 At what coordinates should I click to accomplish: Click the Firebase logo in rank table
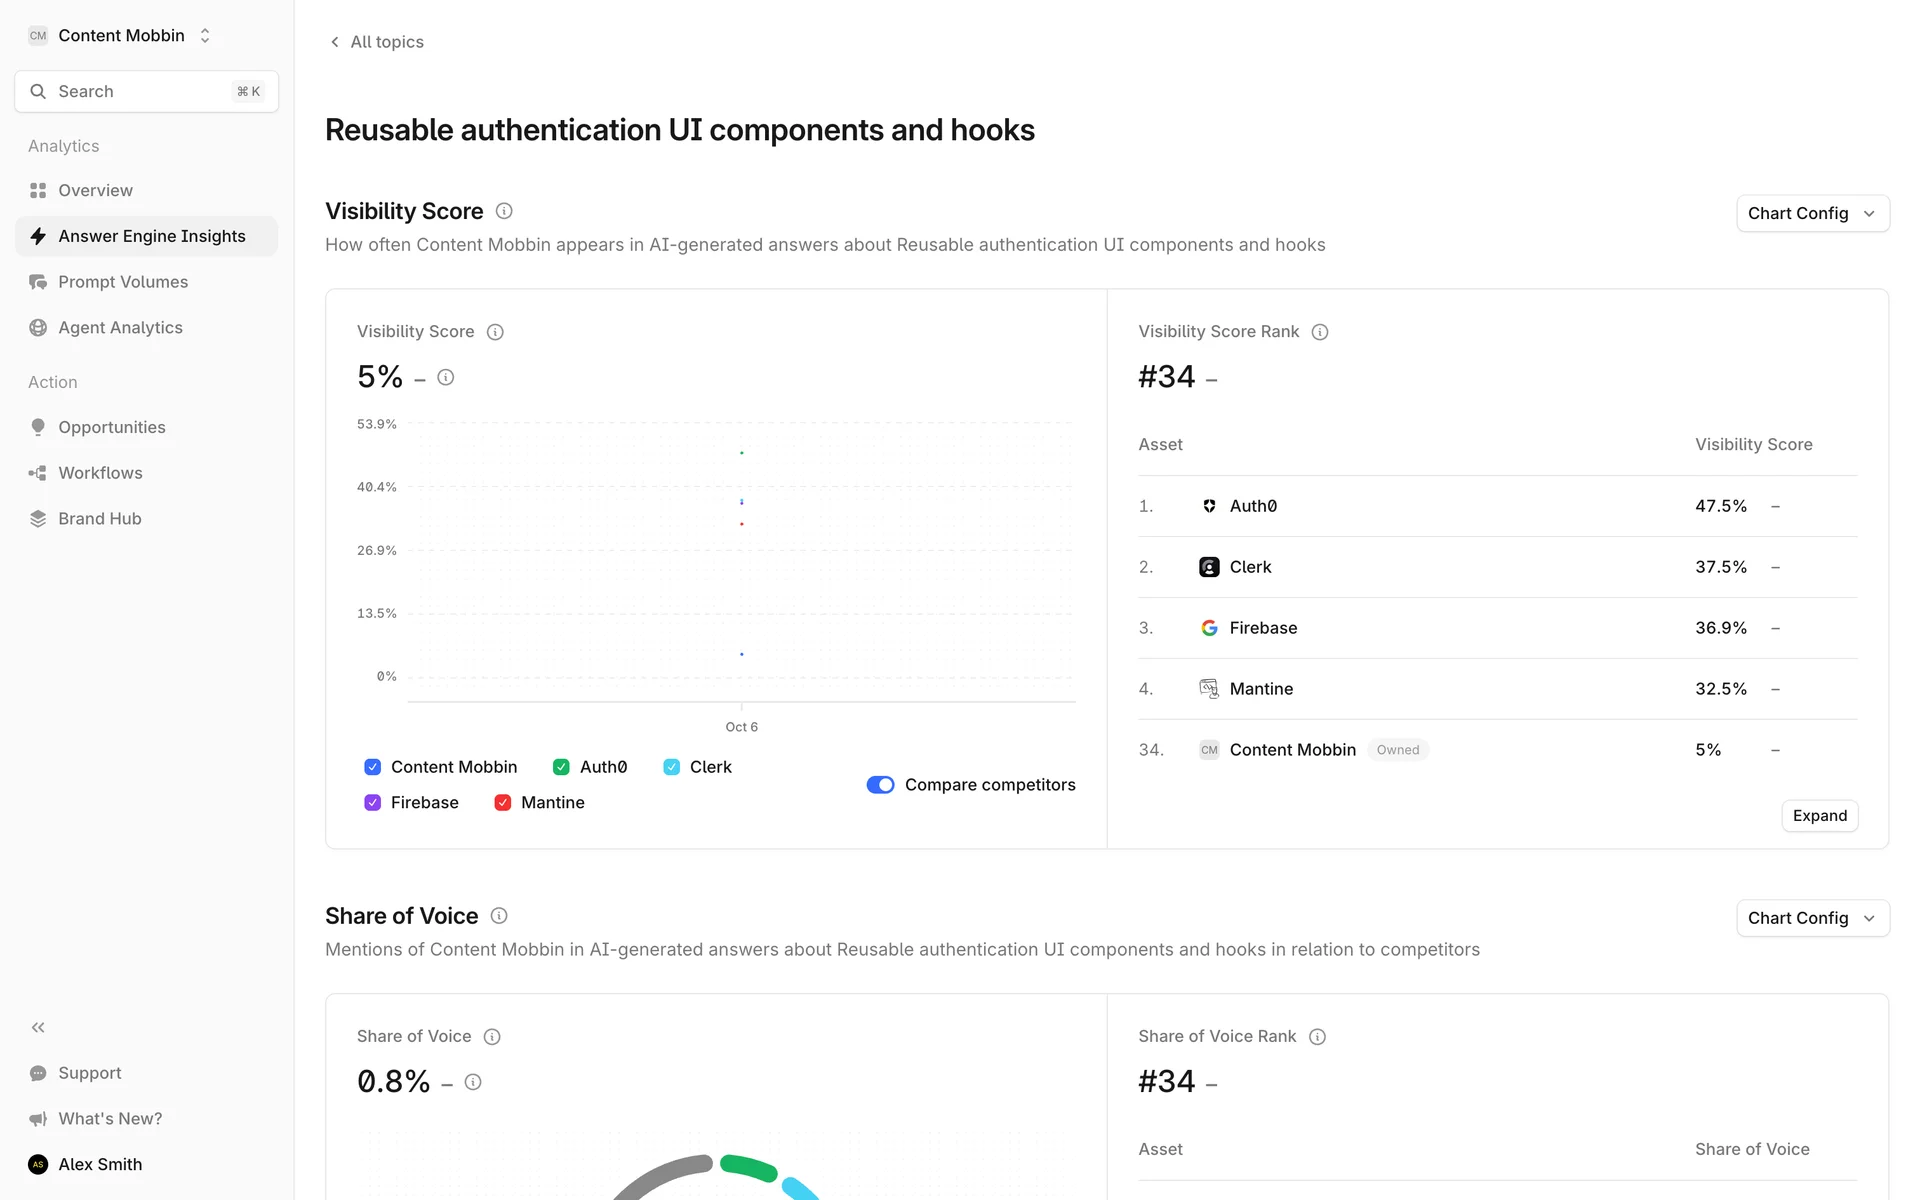tap(1209, 628)
